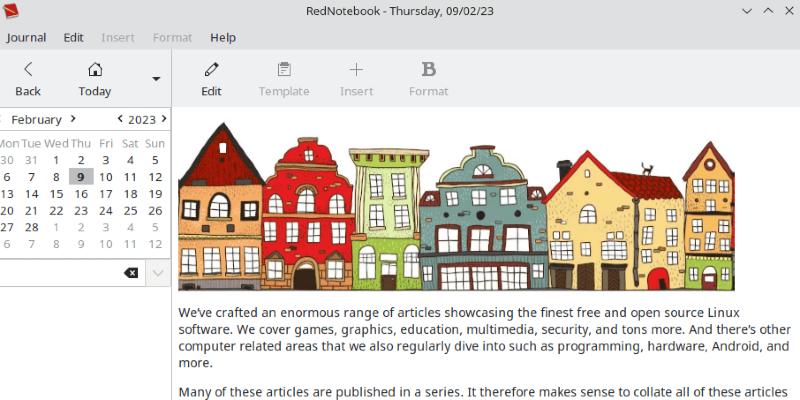Image resolution: width=800 pixels, height=400 pixels.
Task: Click the Insert plus icon
Action: tap(356, 69)
